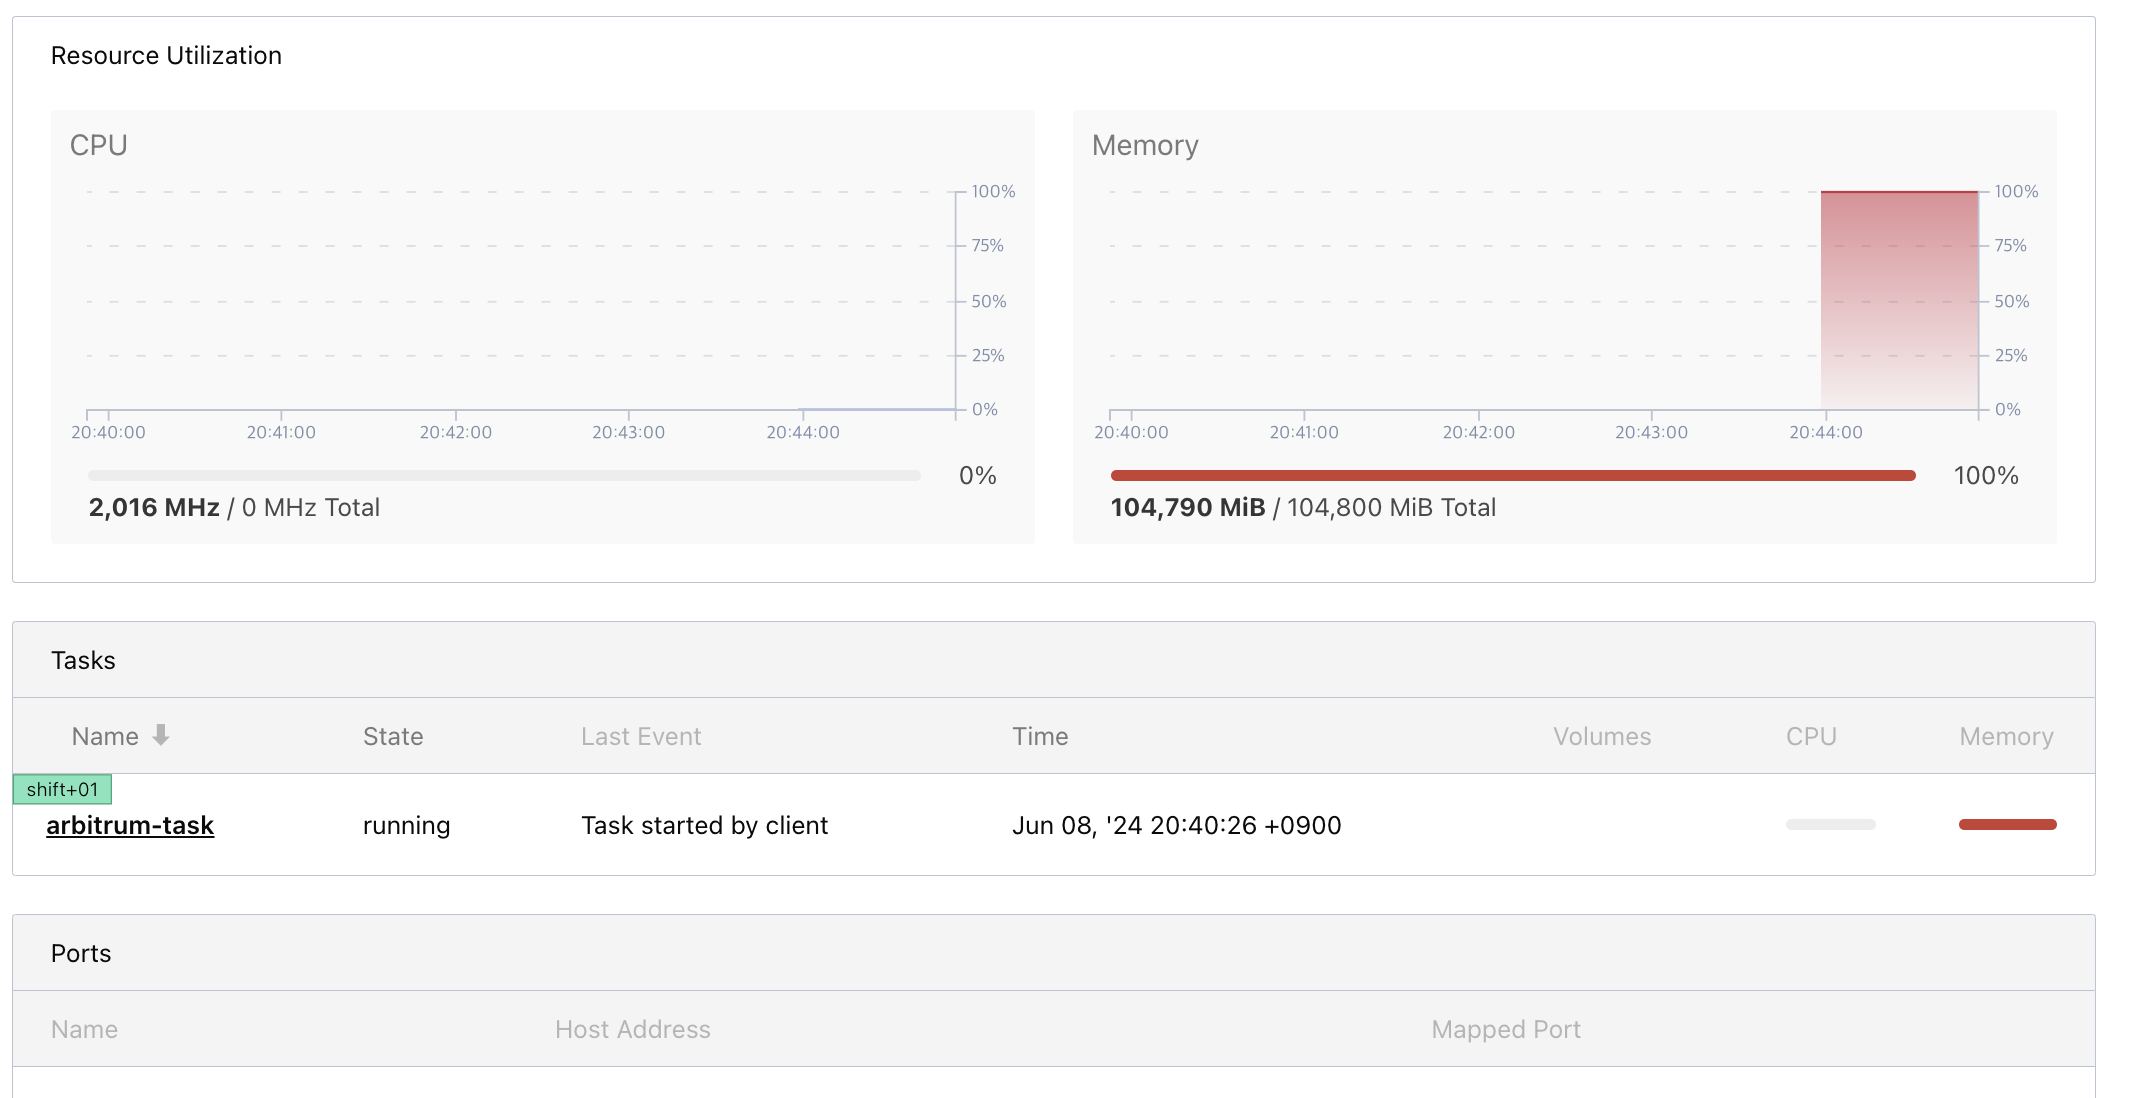Sort tasks by Time column
Image resolution: width=2150 pixels, height=1098 pixels.
1040,737
